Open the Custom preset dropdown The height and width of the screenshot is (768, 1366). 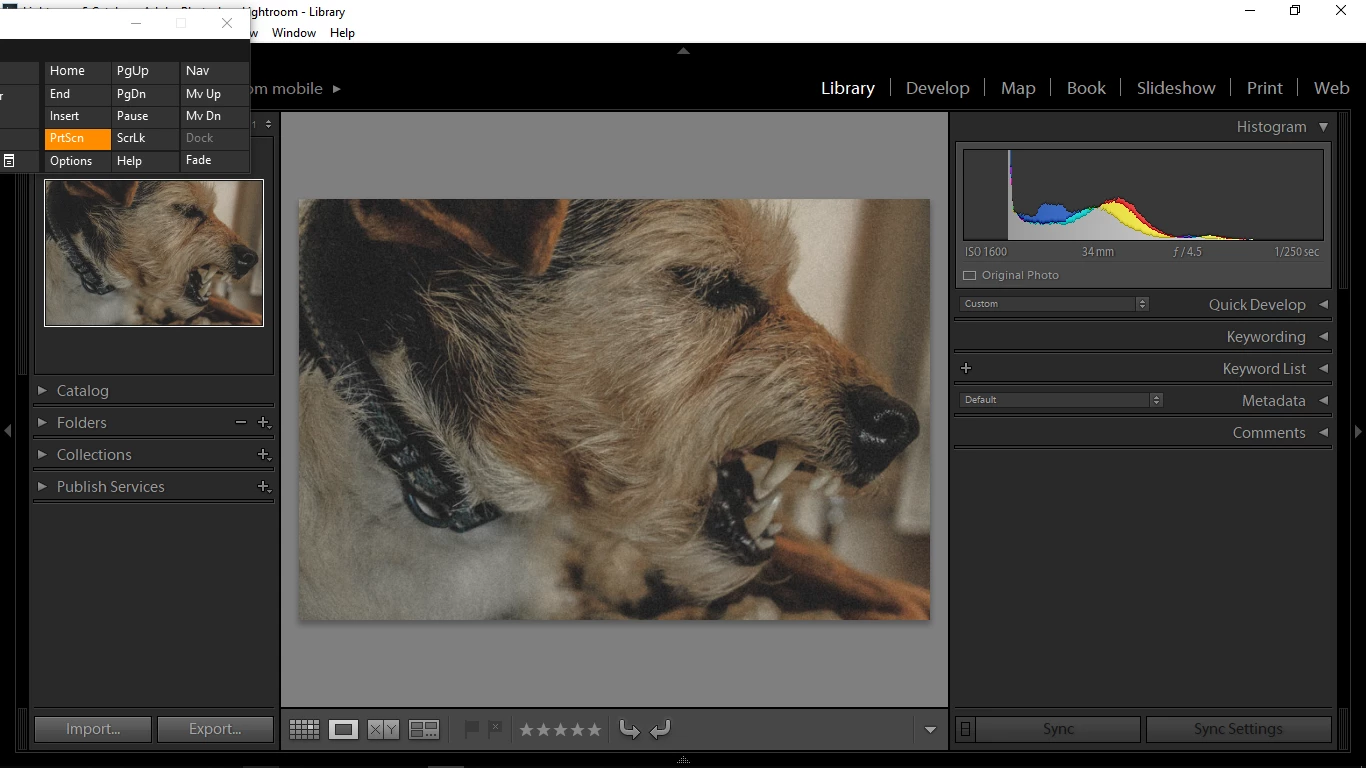pos(1054,304)
